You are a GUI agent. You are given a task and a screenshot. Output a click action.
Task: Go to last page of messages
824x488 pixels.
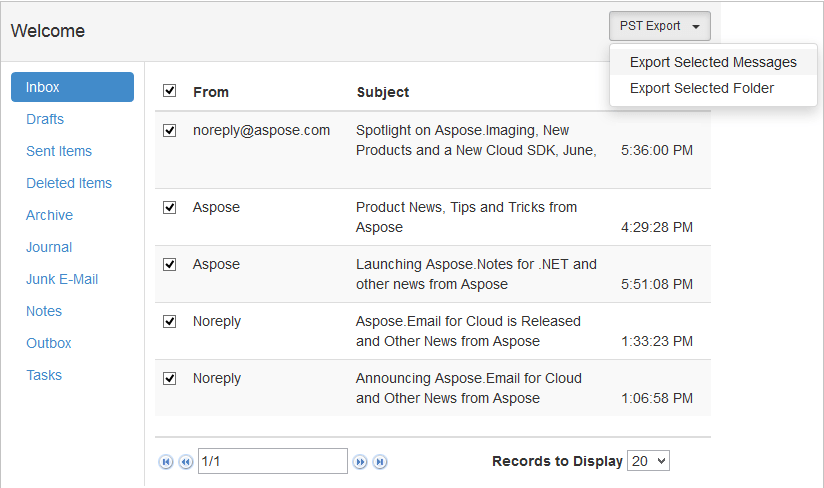[380, 462]
